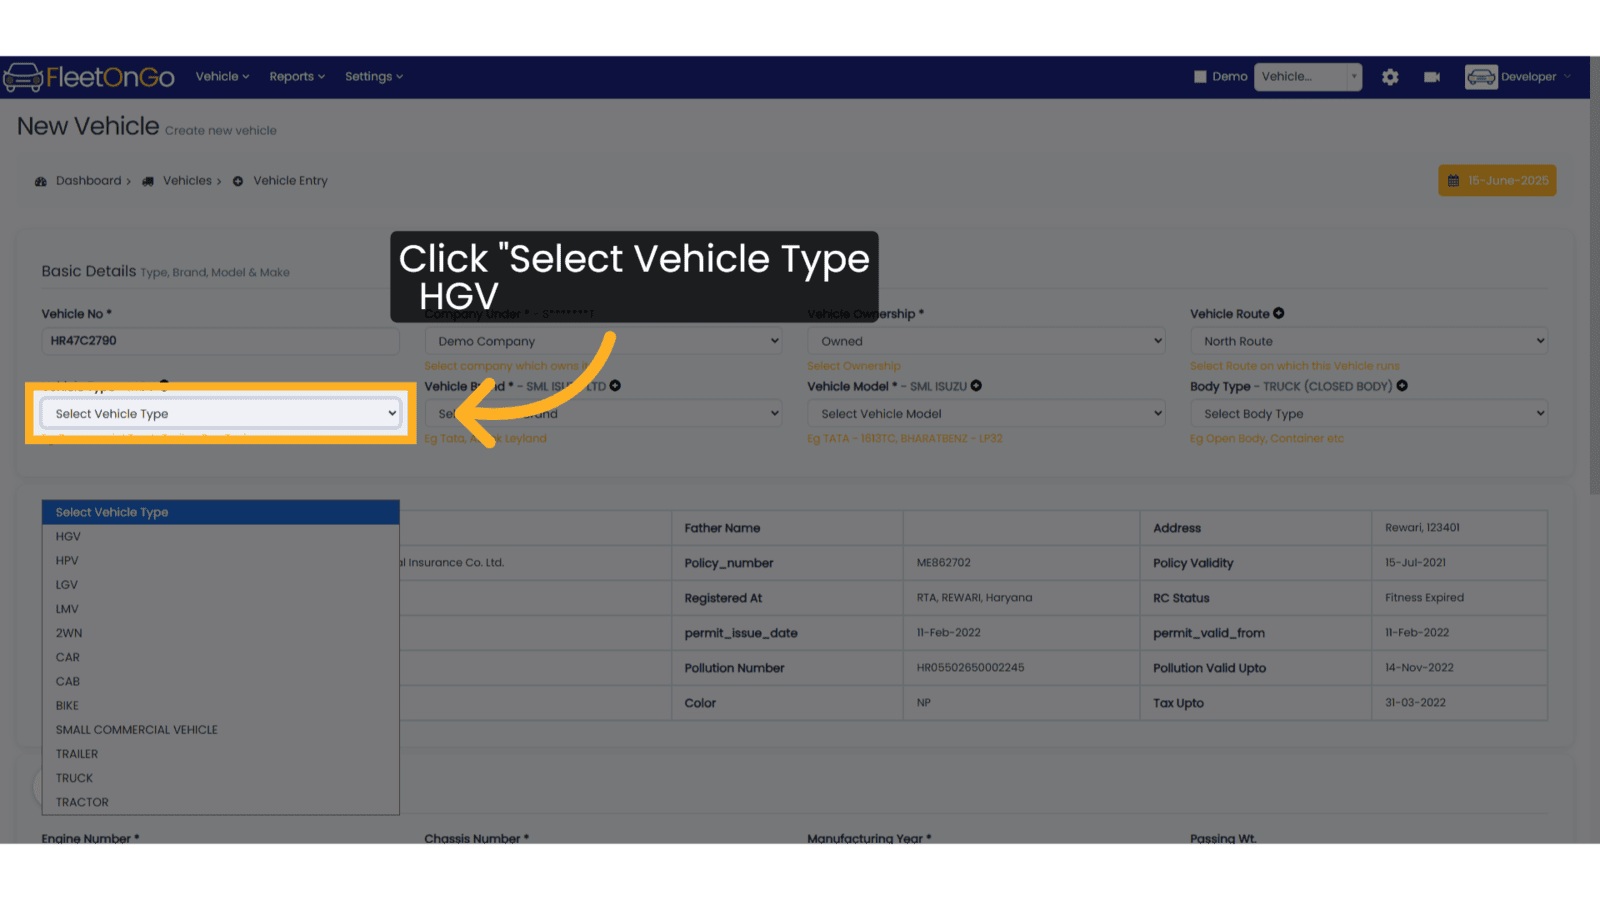Open the Settings menu
This screenshot has height=900, width=1600.
click(374, 77)
